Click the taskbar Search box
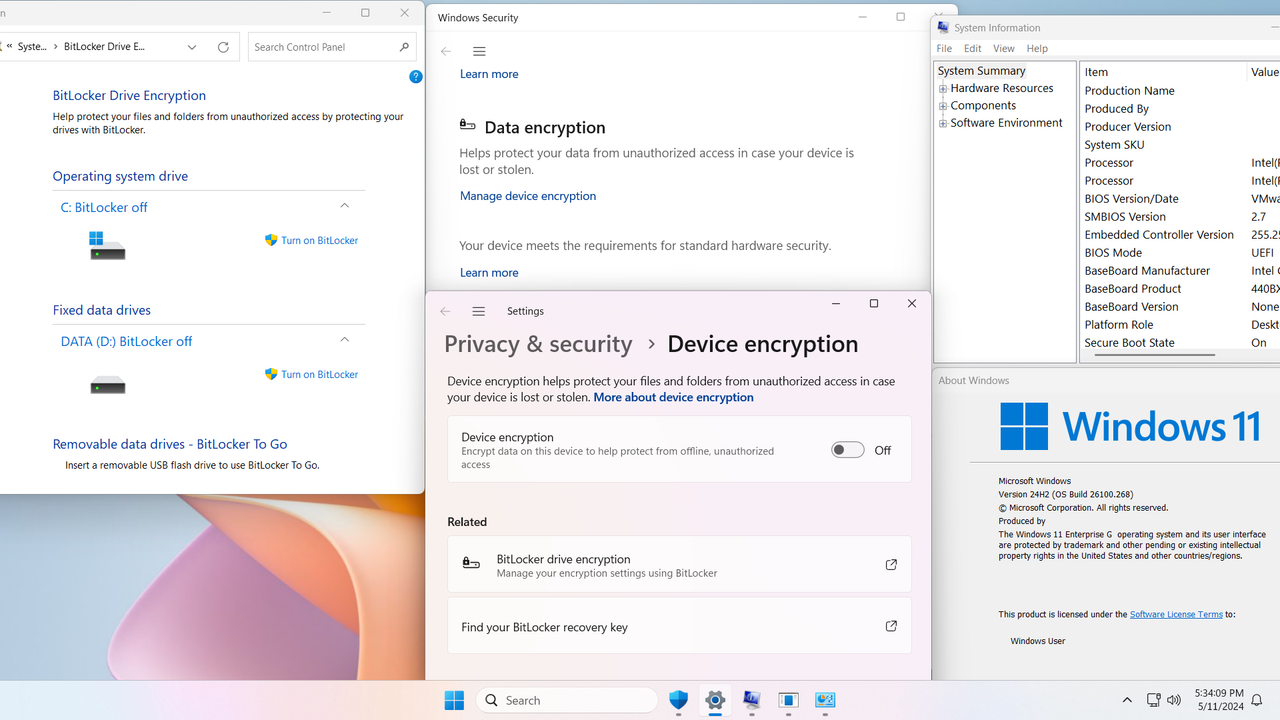 pyautogui.click(x=567, y=700)
